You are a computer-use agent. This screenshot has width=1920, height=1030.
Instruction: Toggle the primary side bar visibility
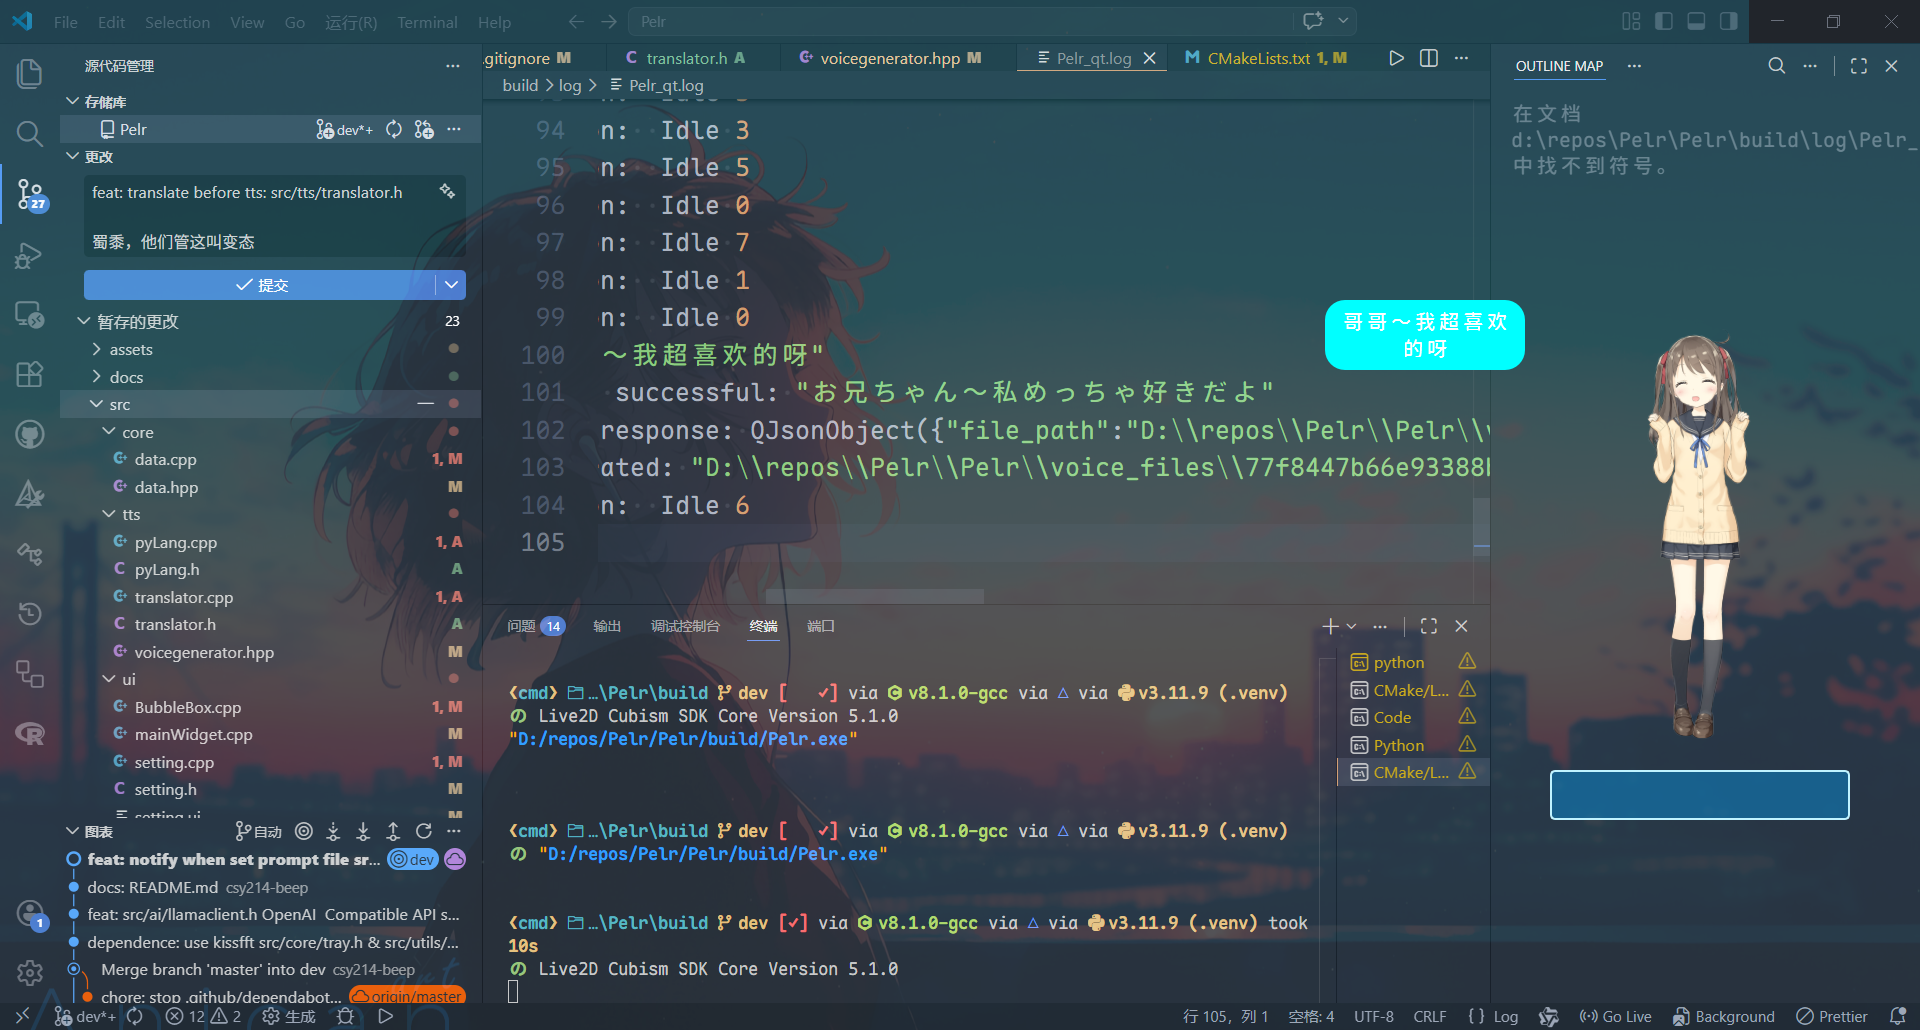pos(1664,21)
